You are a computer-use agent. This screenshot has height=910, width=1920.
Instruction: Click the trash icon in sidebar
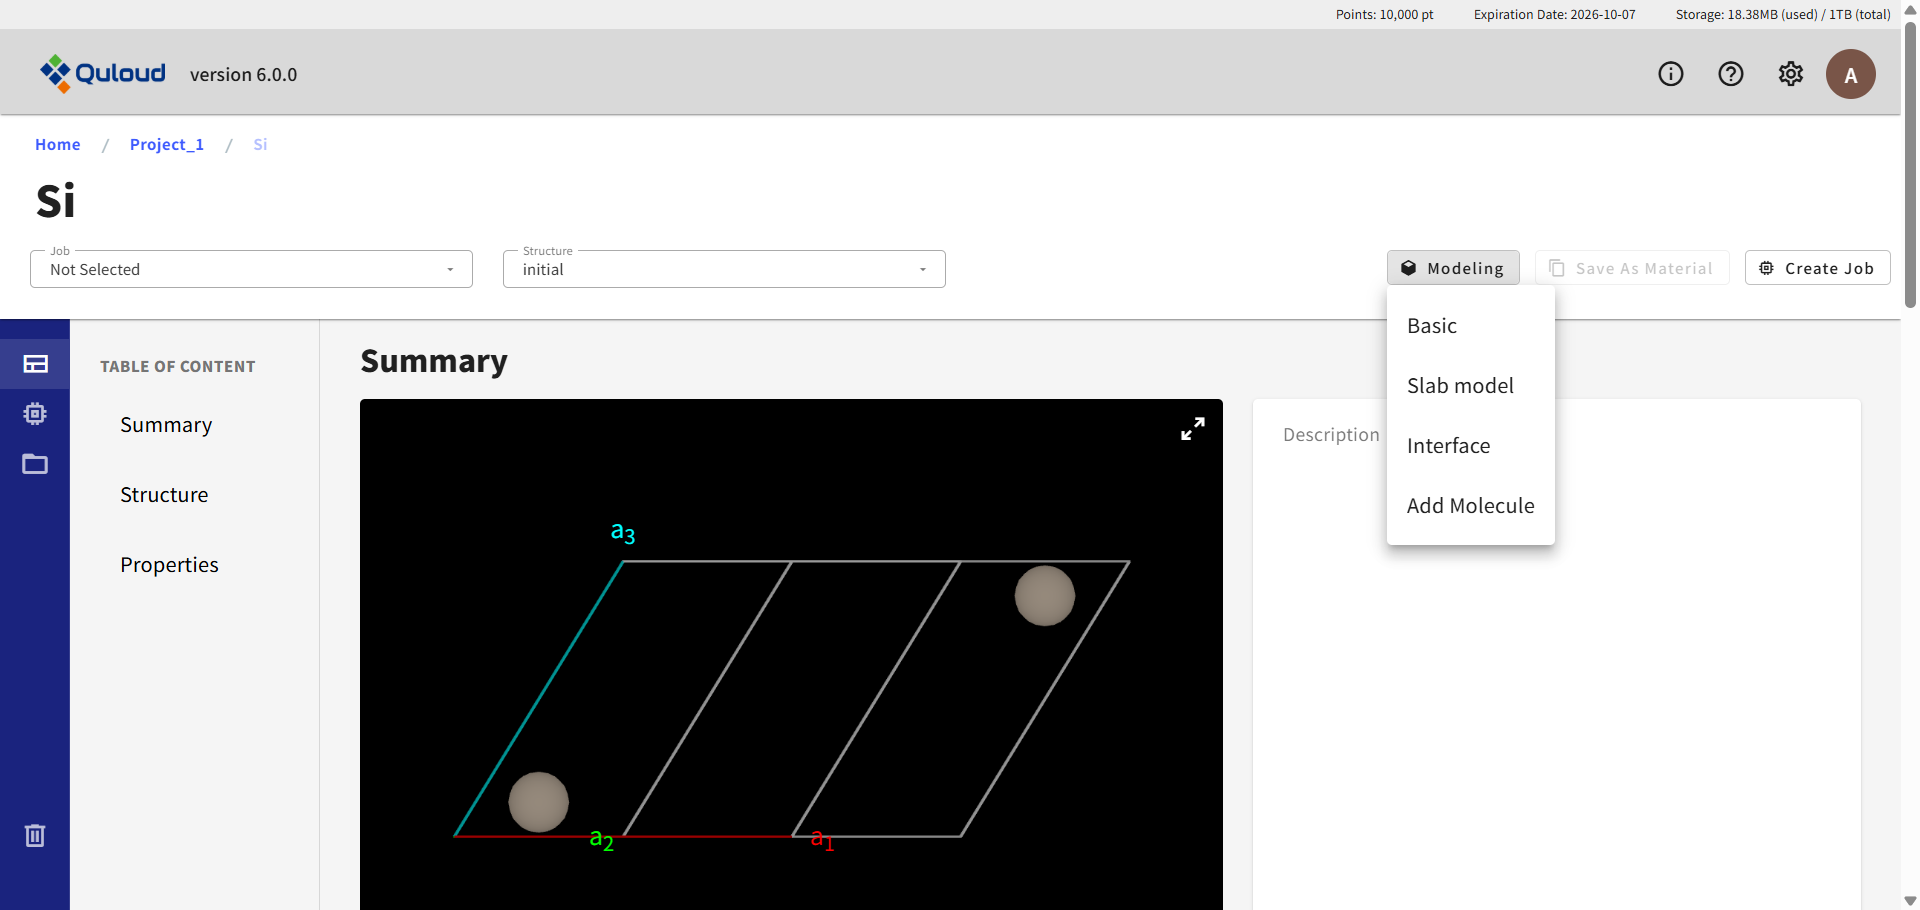tap(35, 835)
